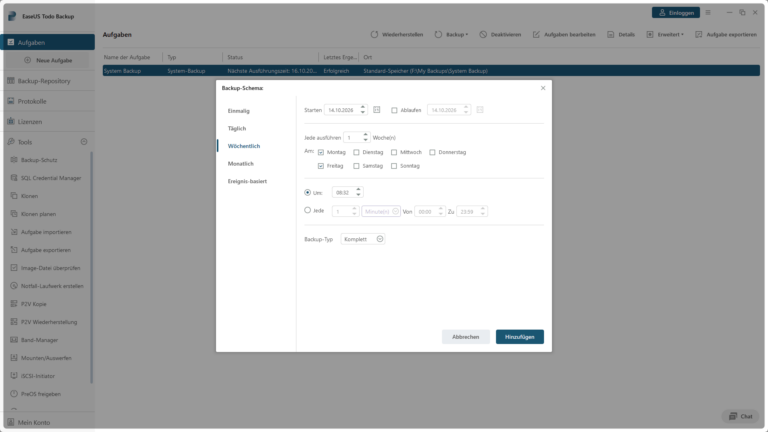Click the Wiederherstellen restore icon

374,34
